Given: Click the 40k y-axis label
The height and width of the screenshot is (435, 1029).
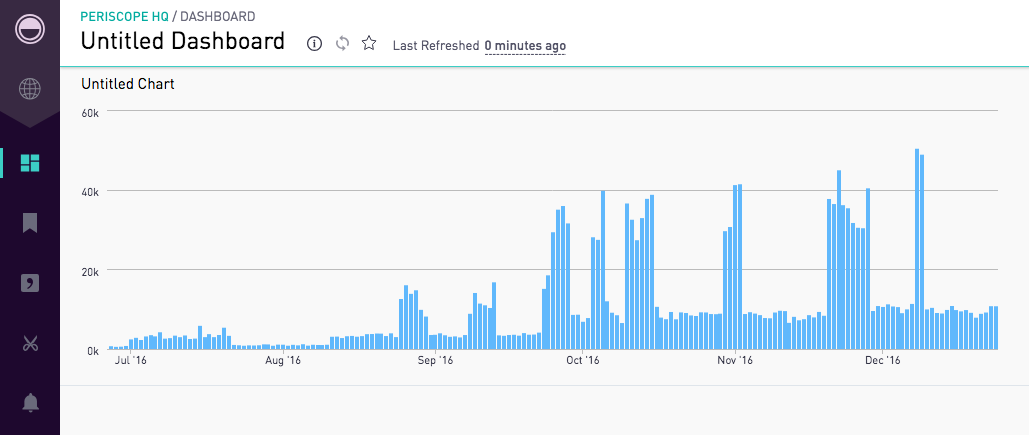Looking at the screenshot, I should coord(90,192).
